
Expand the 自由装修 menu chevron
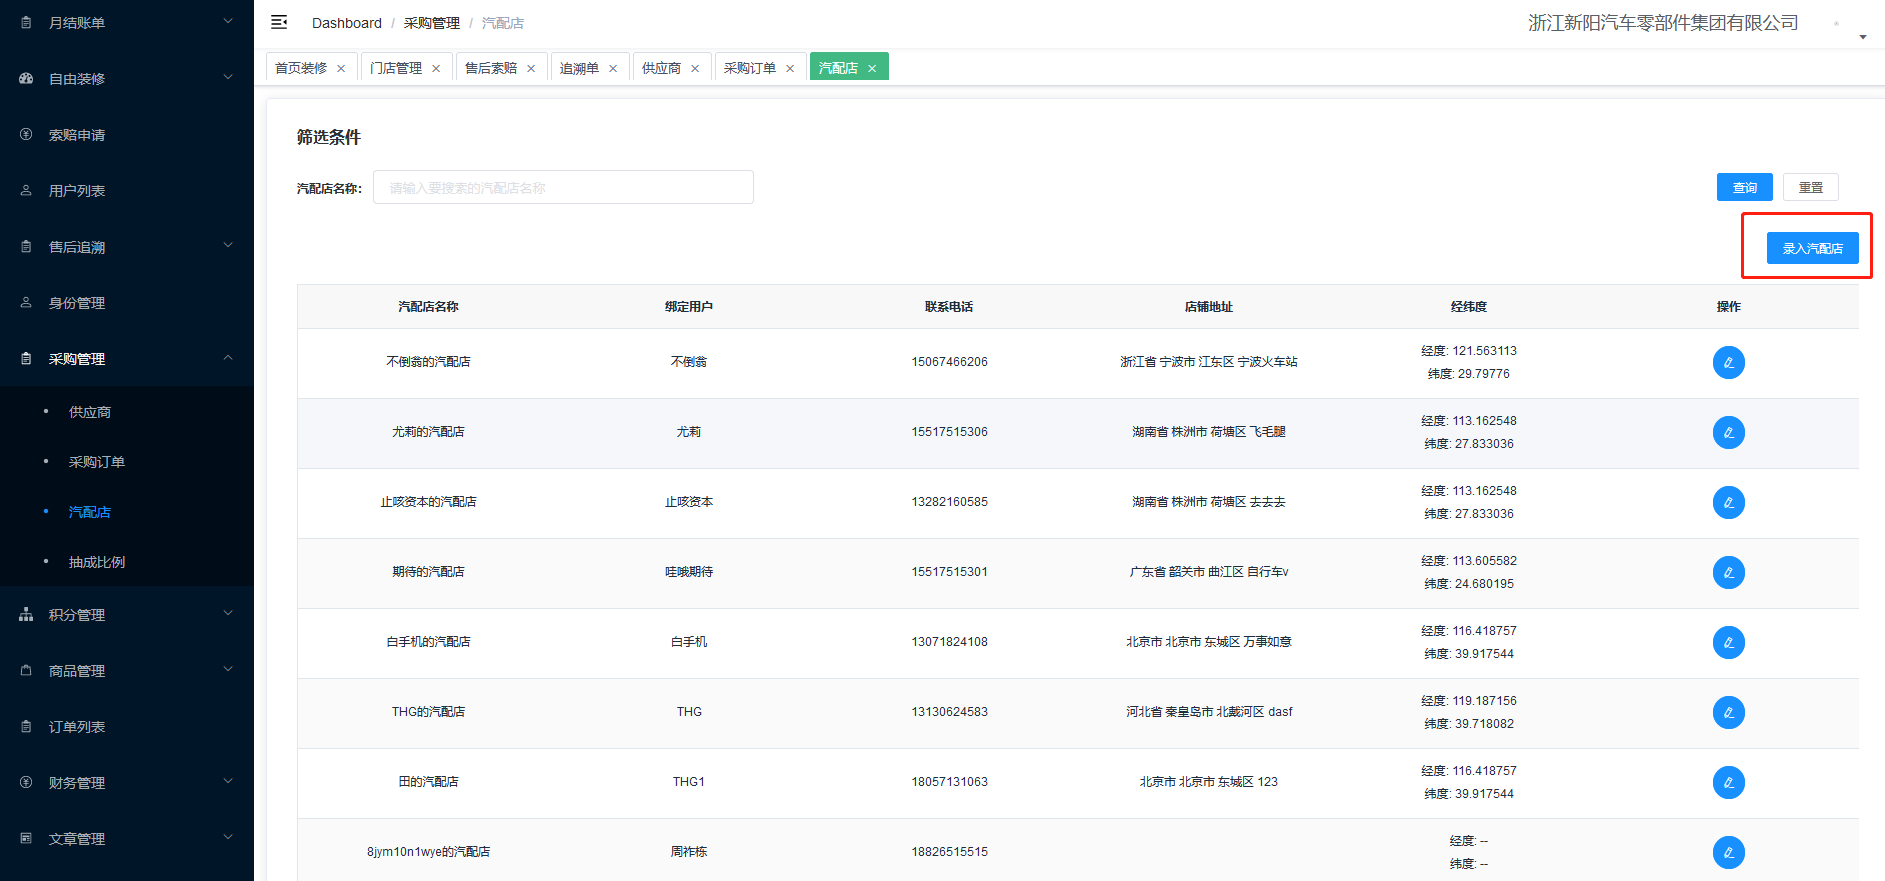tap(228, 77)
